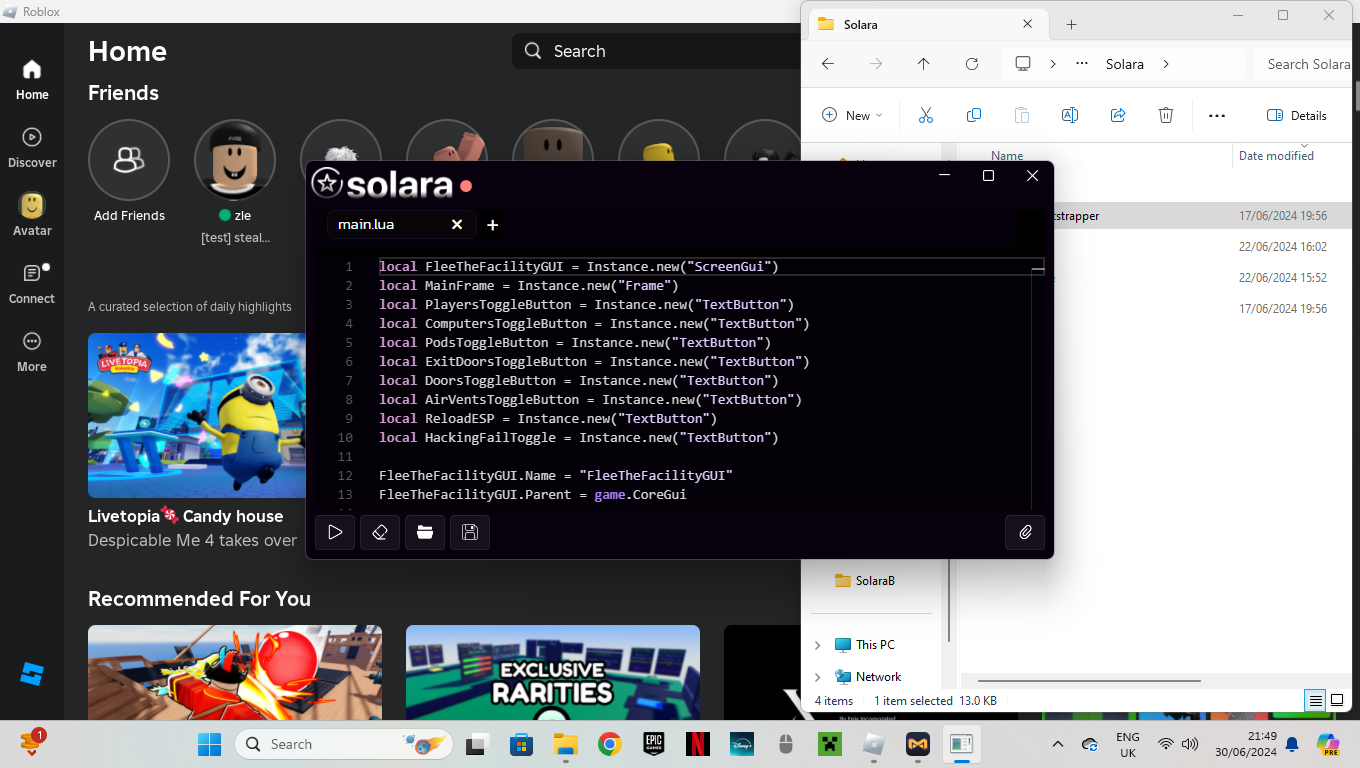
Task: Add a new script tab in Solara
Action: (x=492, y=225)
